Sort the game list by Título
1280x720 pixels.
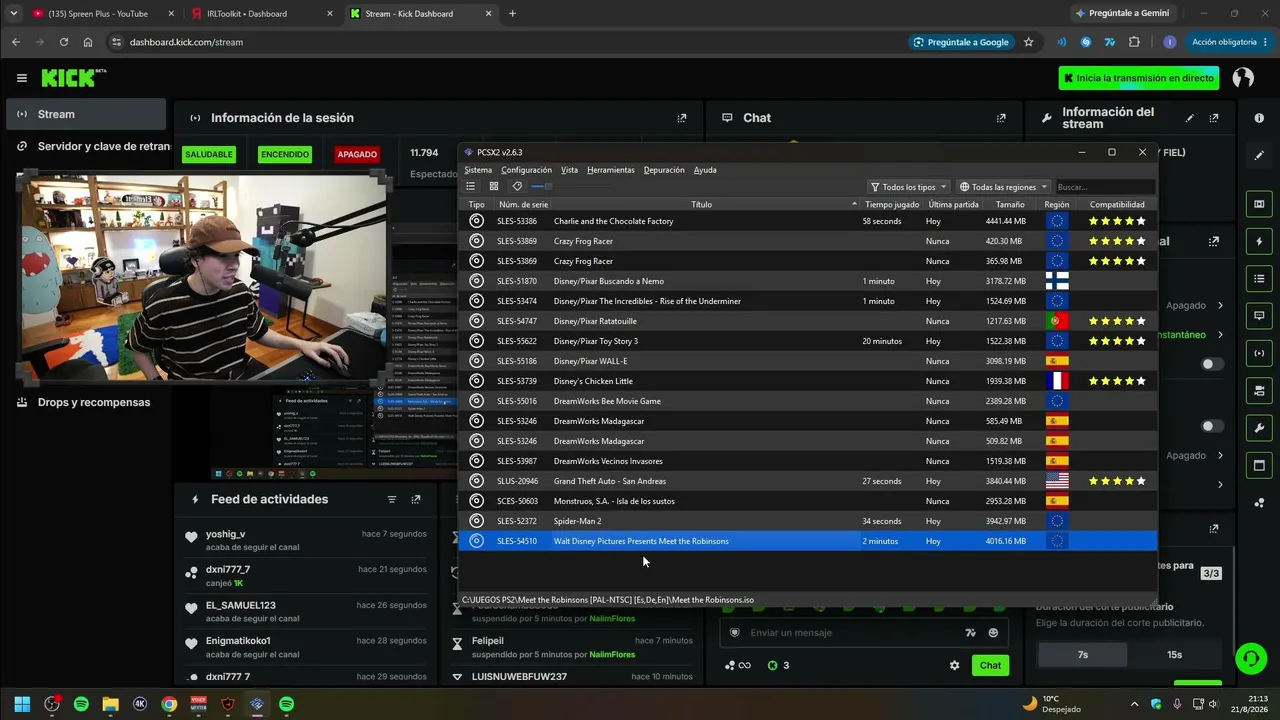702,205
